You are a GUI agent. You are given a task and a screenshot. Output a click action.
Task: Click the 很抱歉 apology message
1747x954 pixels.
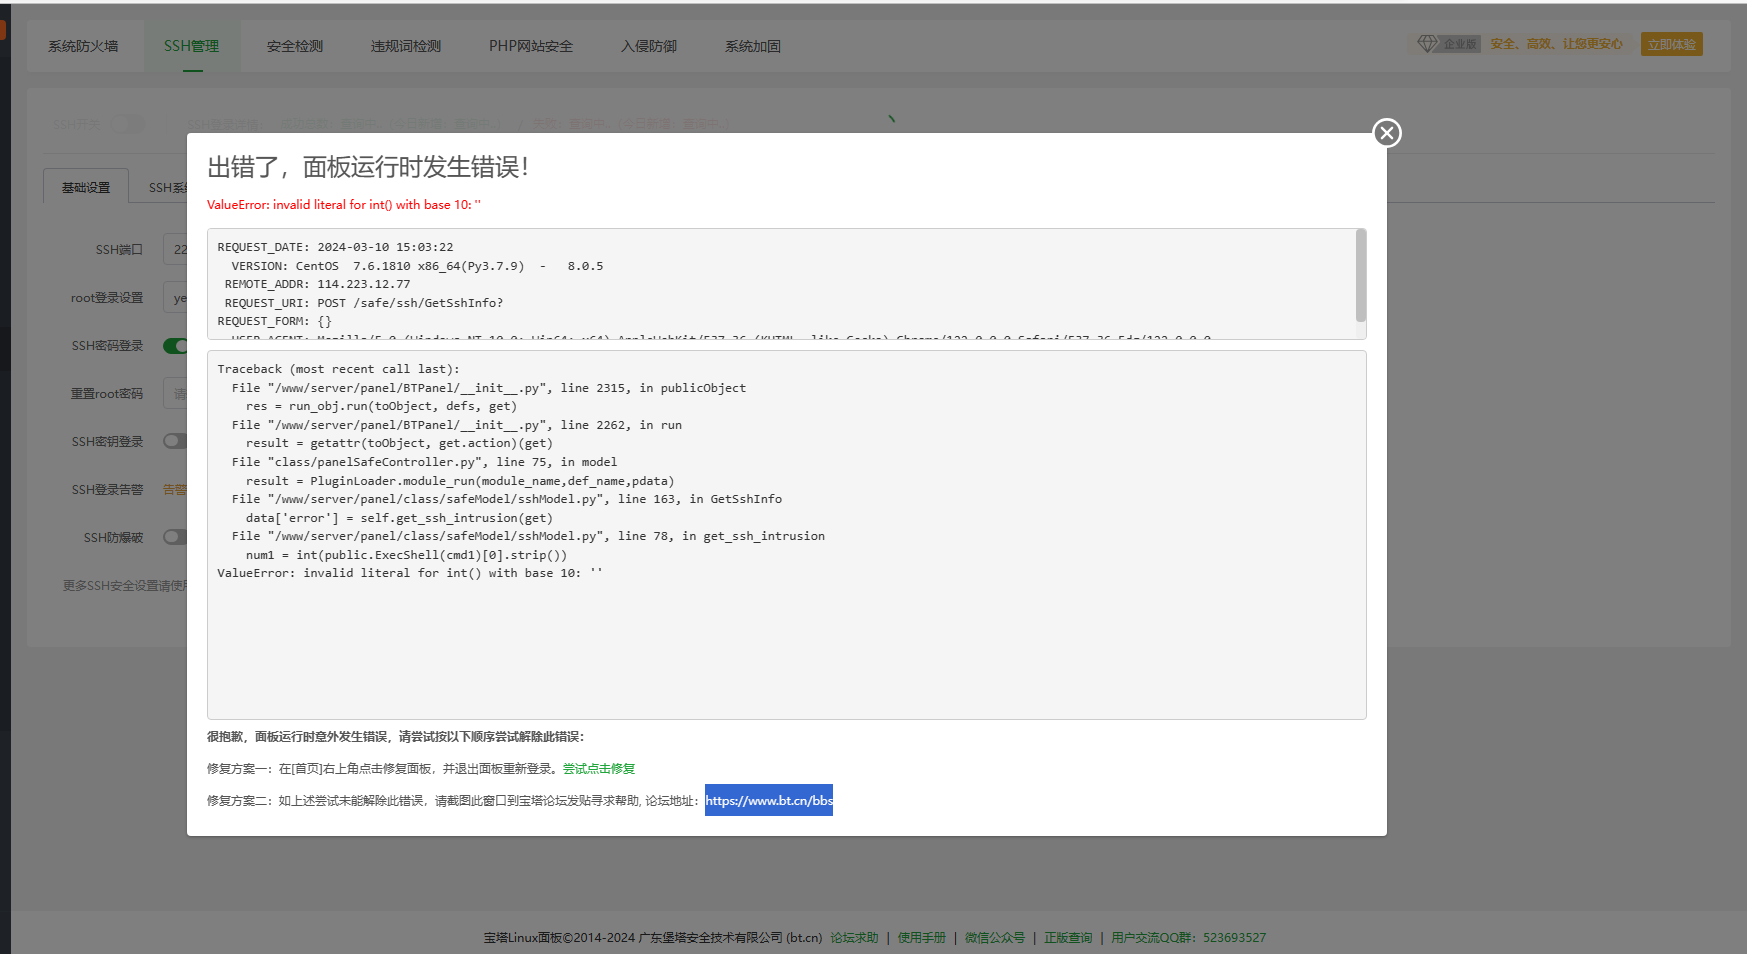coord(396,737)
